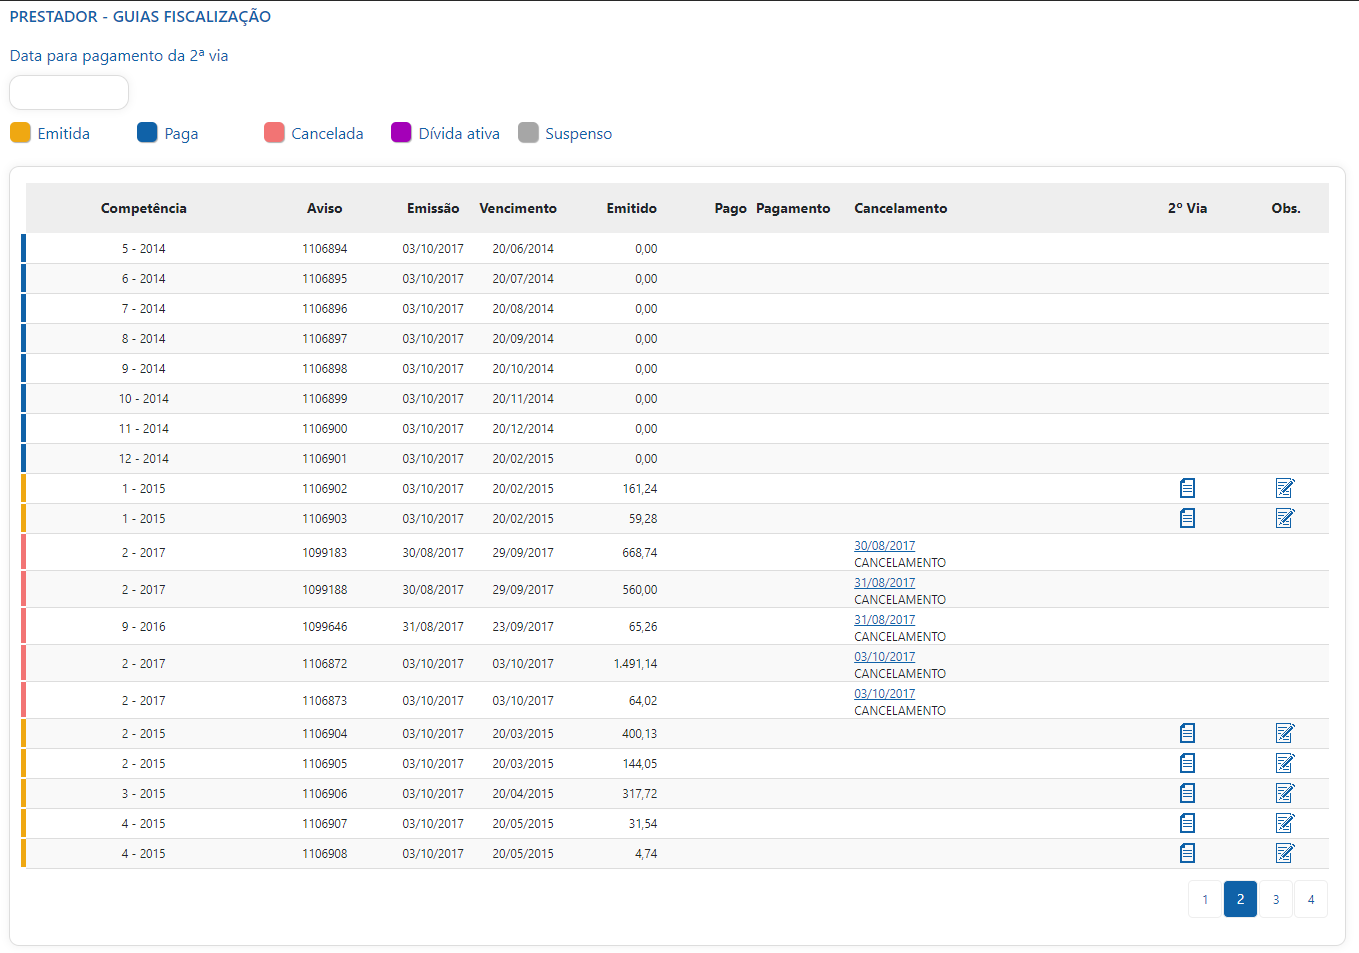Click vencimento date 20/06/2014
The width and height of the screenshot is (1359, 953).
click(x=523, y=249)
